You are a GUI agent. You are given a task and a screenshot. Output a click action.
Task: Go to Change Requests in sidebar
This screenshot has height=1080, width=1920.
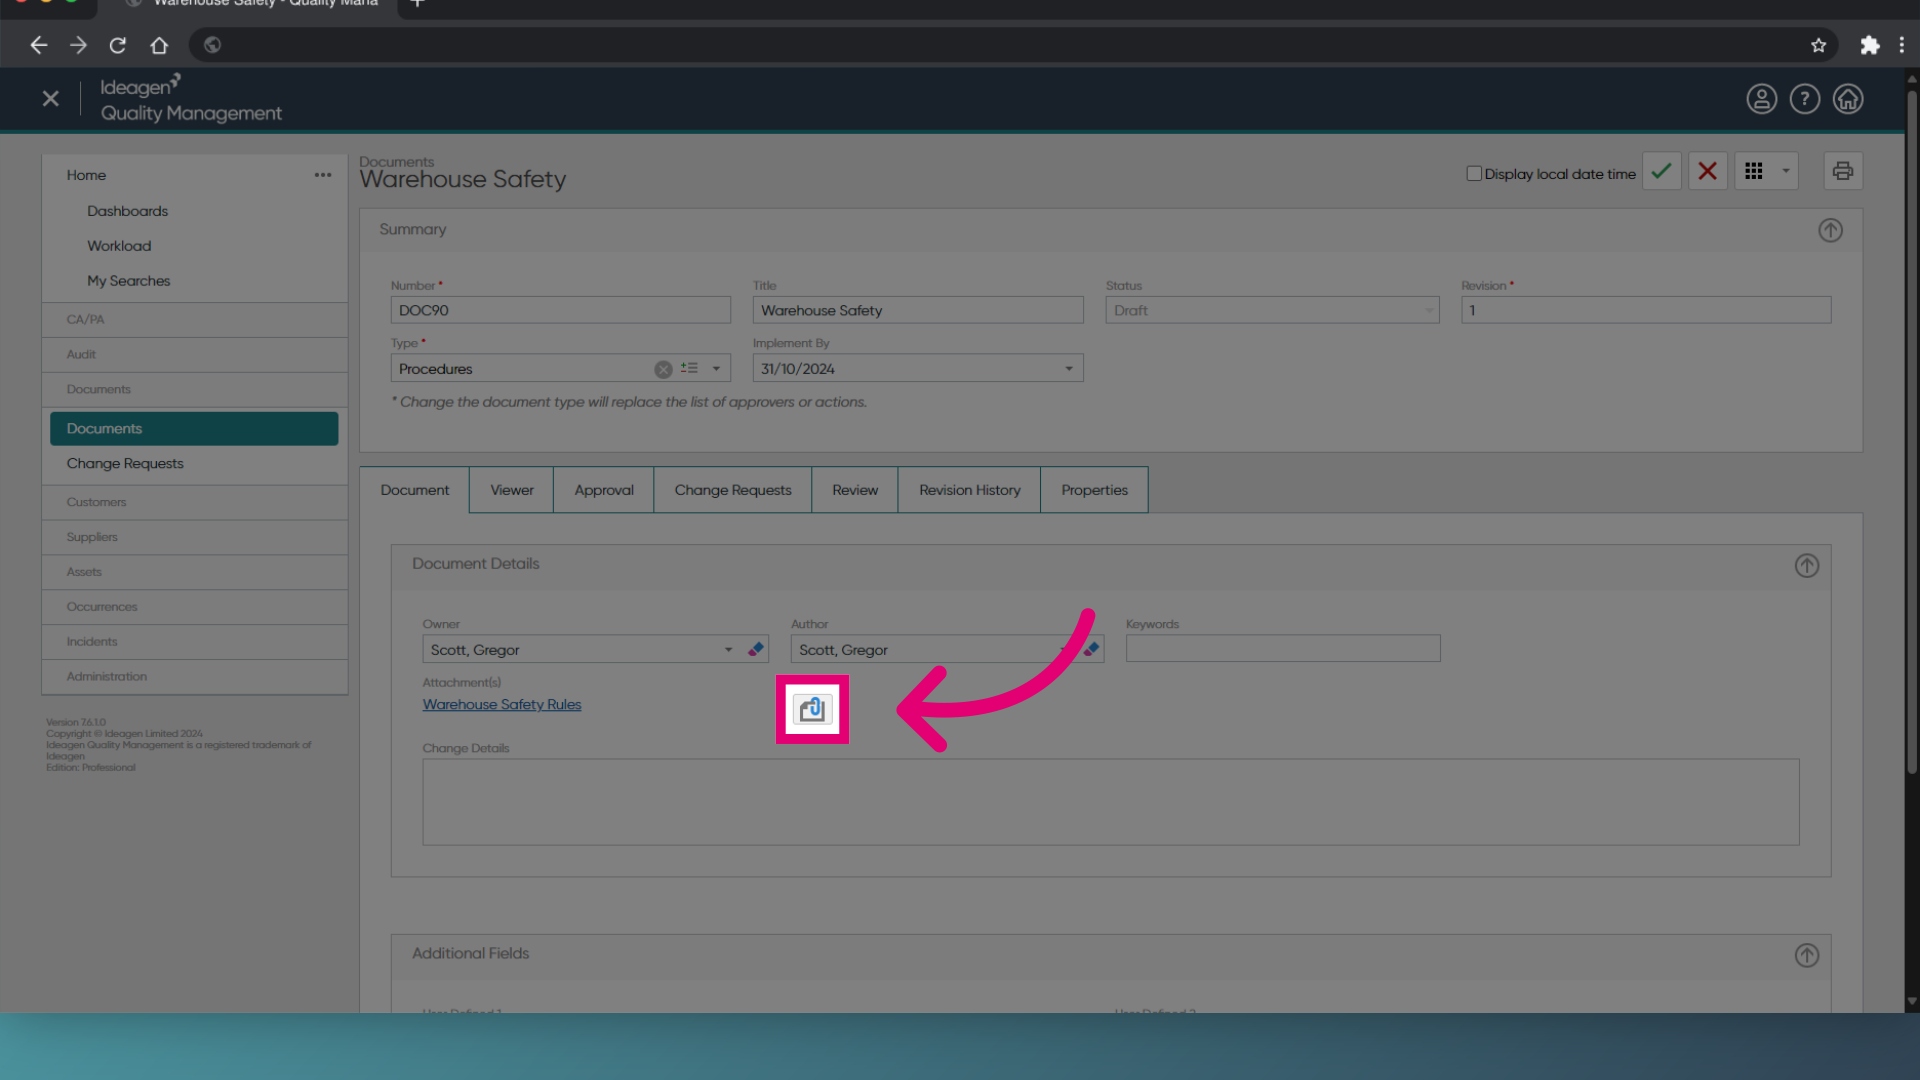tap(125, 463)
